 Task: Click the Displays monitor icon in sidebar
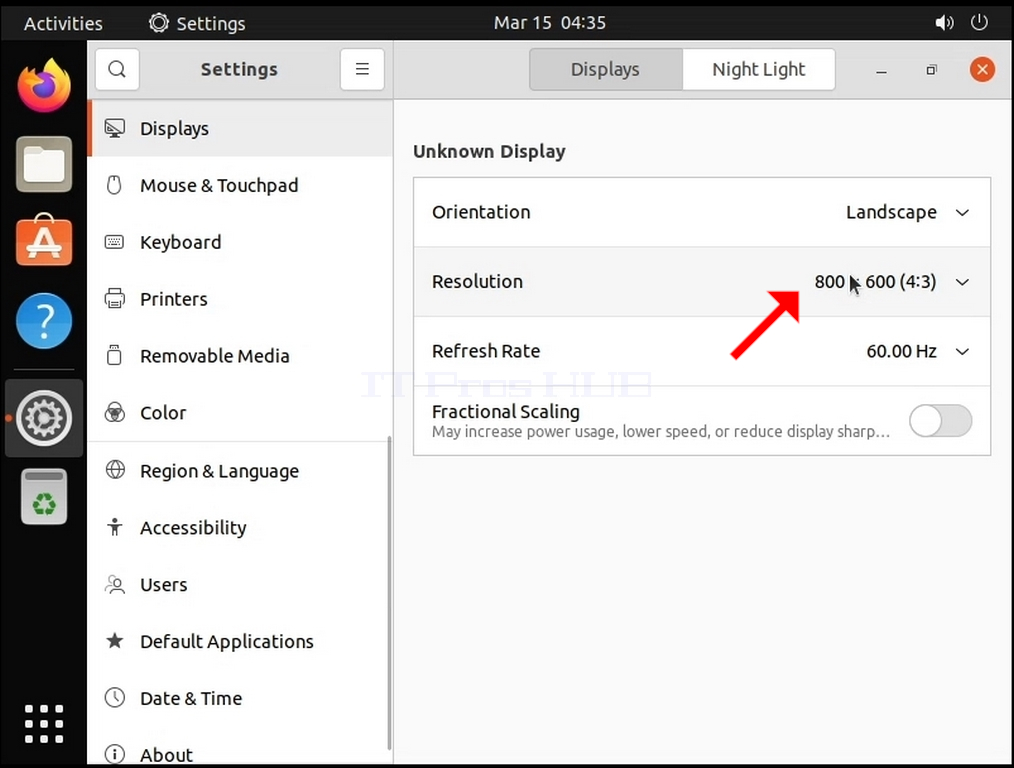point(114,129)
